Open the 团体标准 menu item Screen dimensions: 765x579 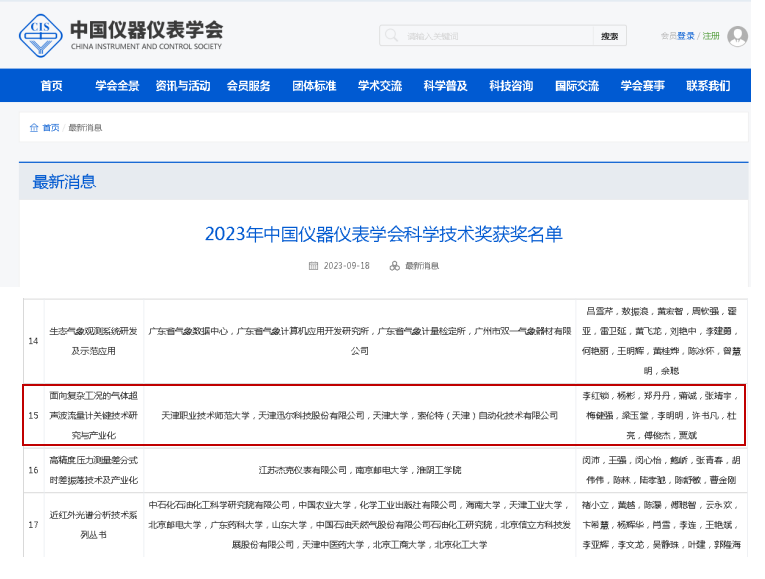tap(314, 86)
